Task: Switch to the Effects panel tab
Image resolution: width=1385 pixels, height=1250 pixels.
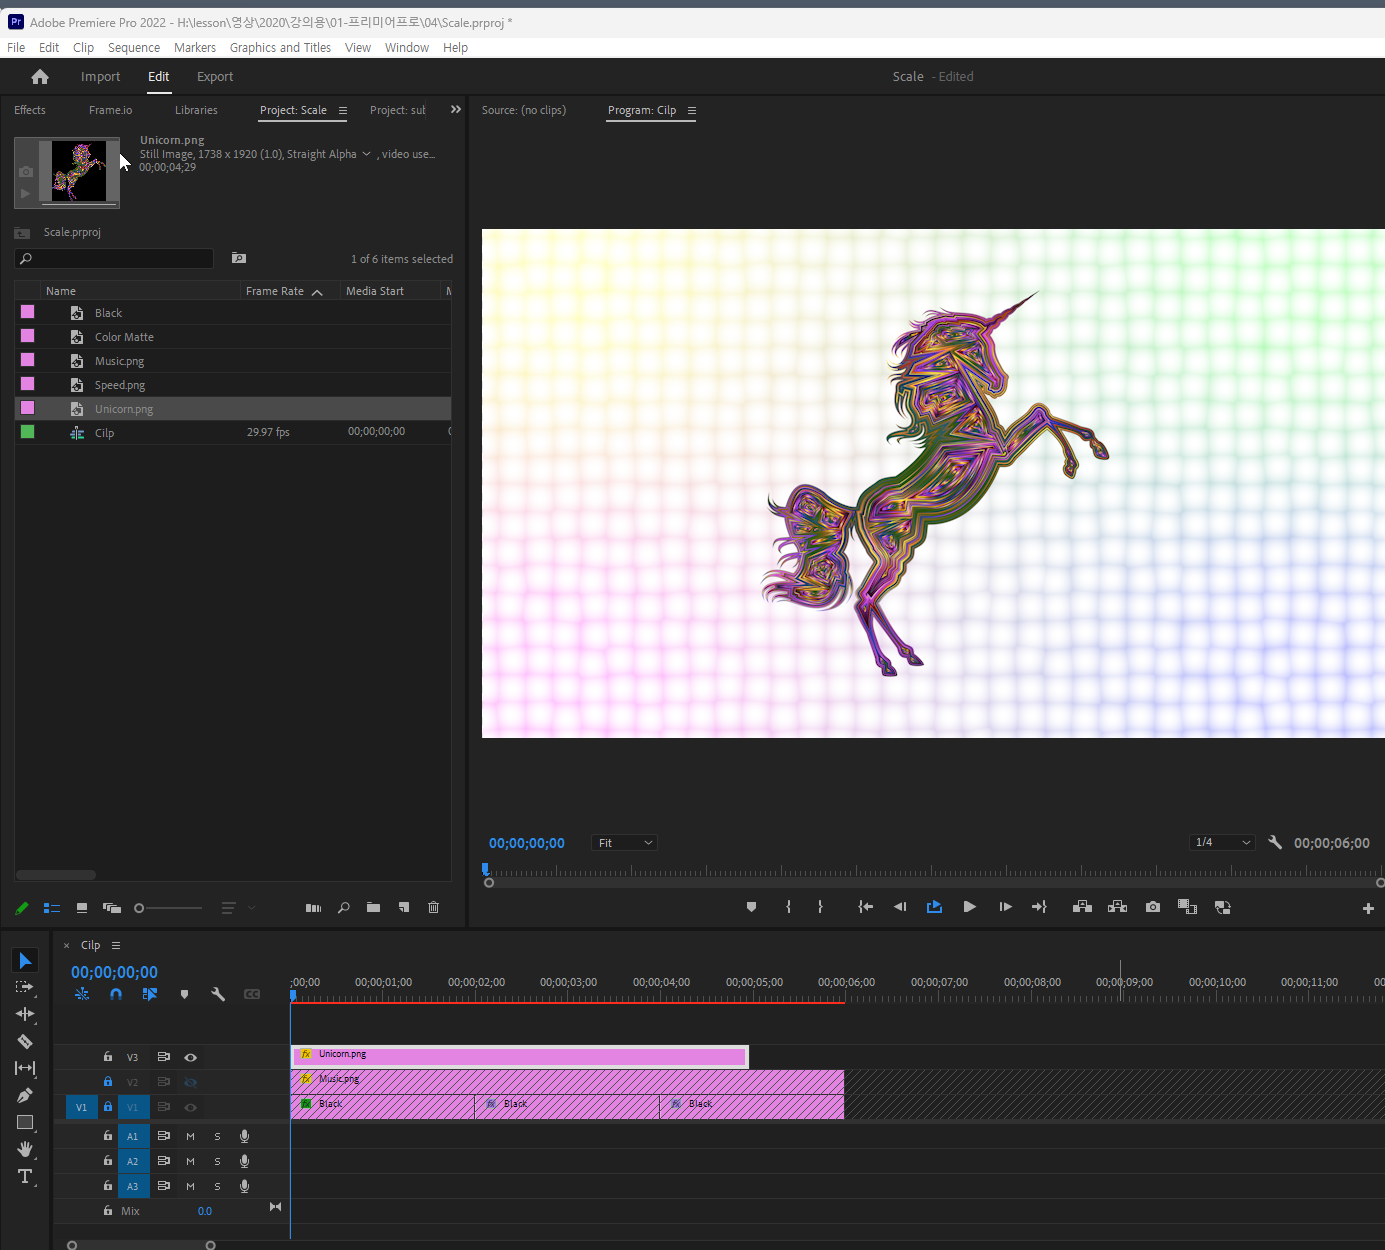Action: click(30, 110)
